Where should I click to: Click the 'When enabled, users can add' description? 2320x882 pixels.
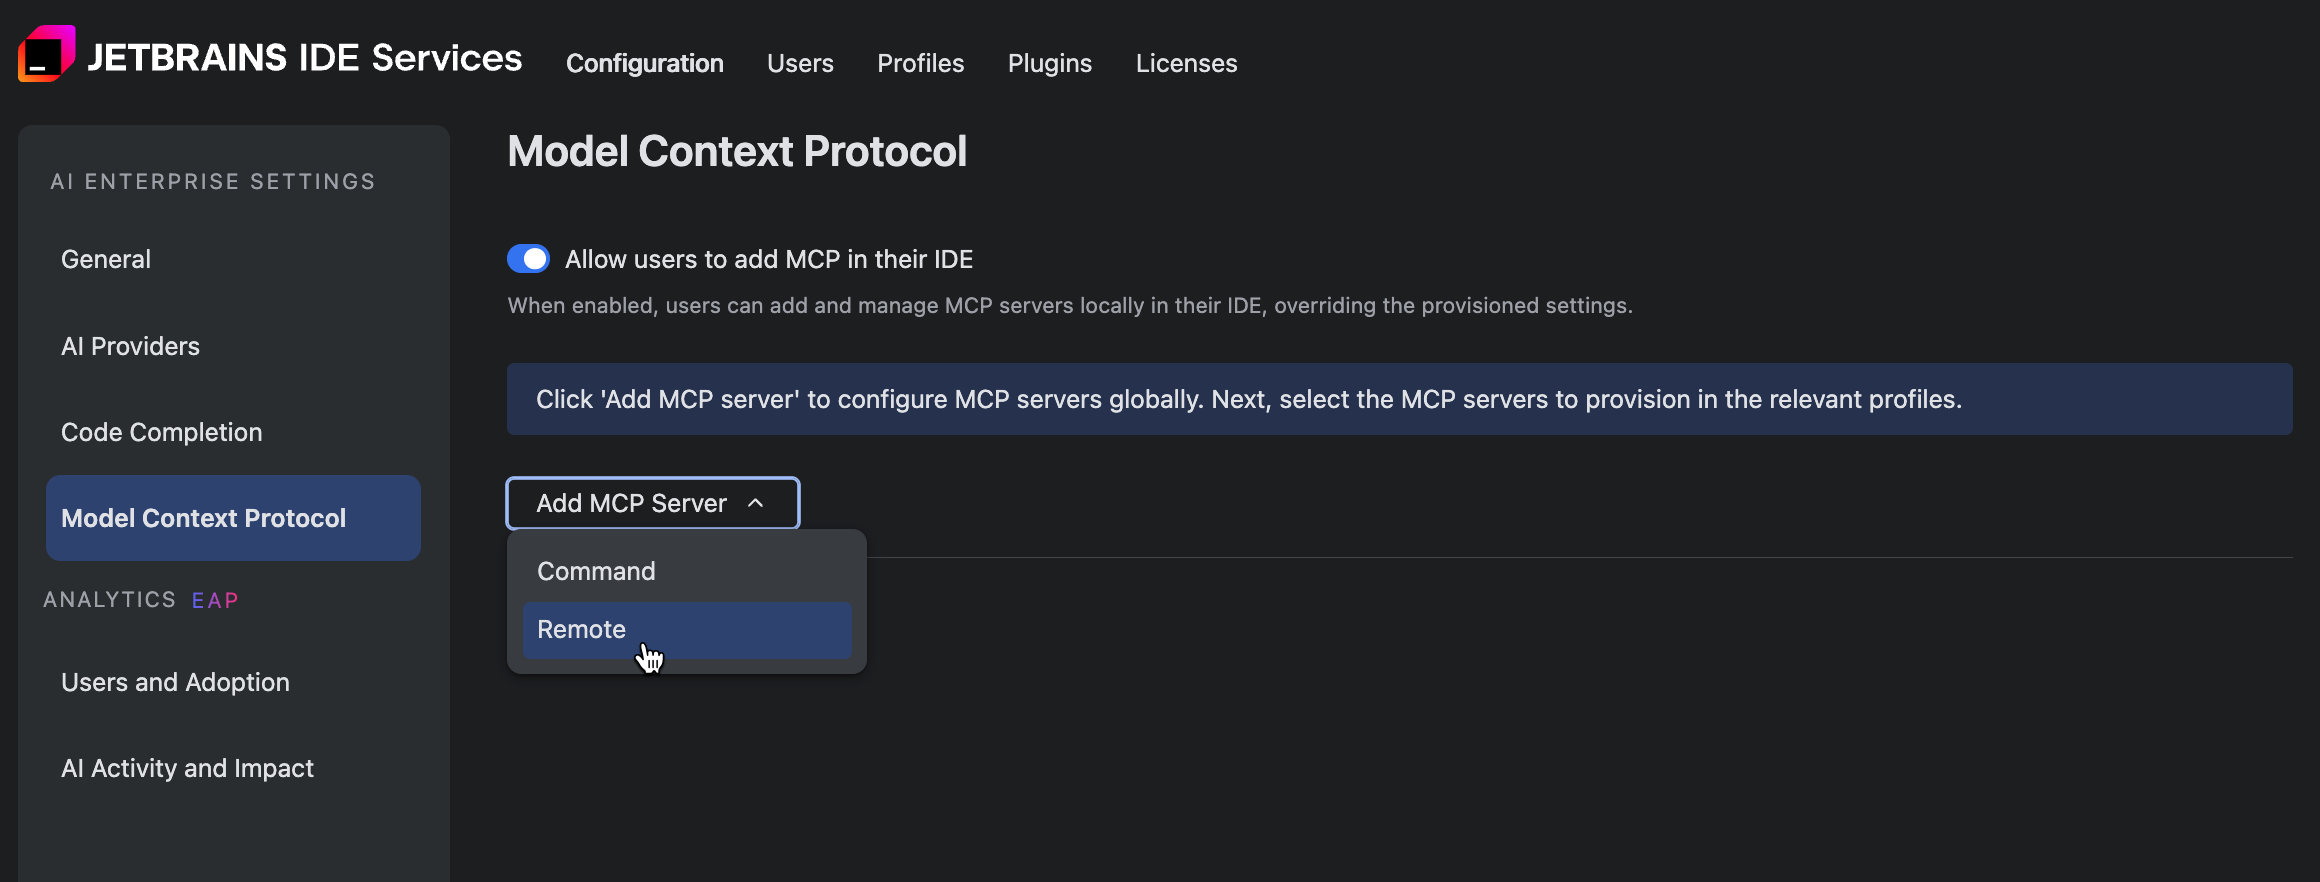(x=1070, y=306)
